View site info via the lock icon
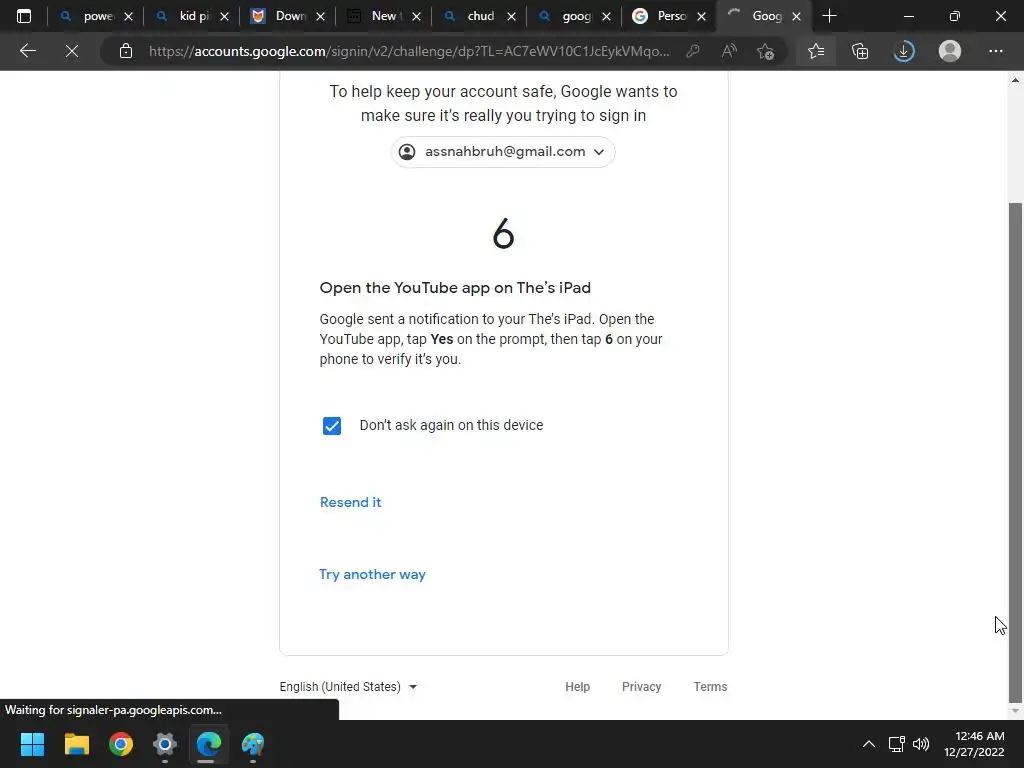The height and width of the screenshot is (768, 1024). click(x=126, y=51)
